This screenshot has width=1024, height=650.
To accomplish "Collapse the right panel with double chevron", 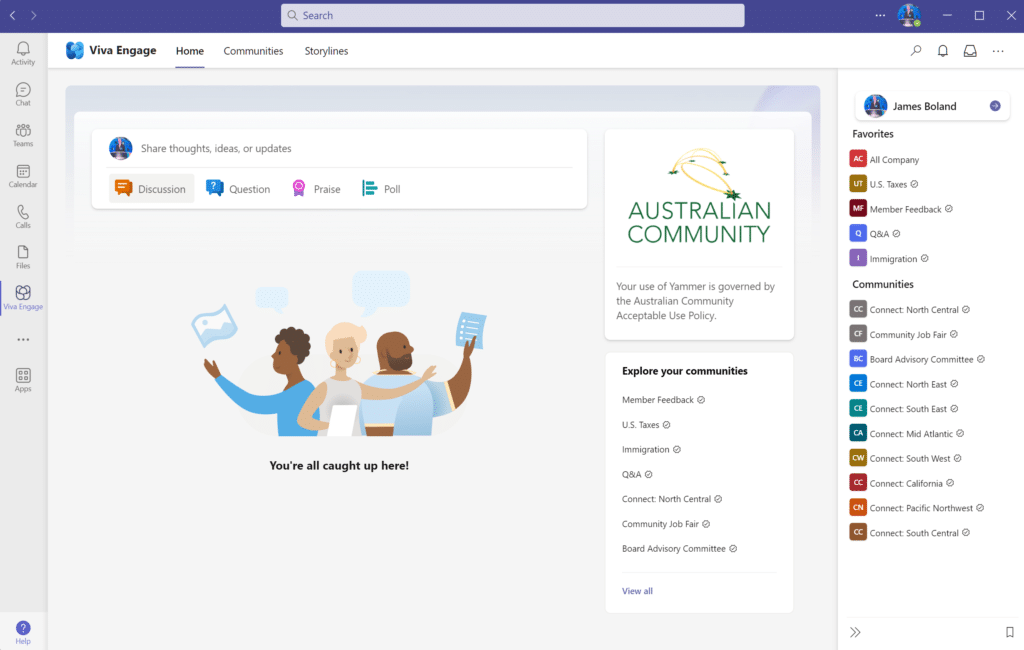I will pyautogui.click(x=856, y=632).
